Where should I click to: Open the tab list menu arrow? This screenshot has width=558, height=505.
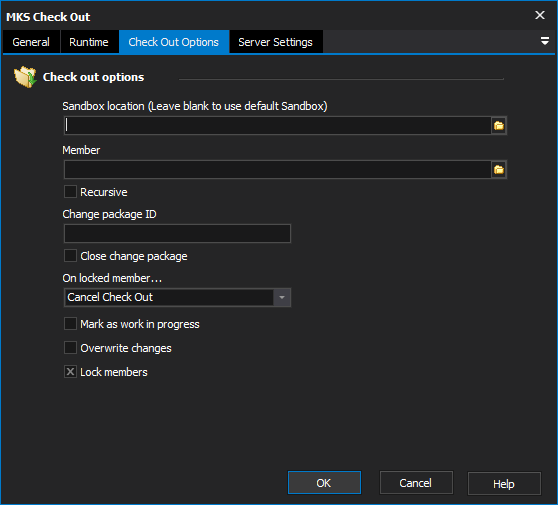[x=544, y=41]
